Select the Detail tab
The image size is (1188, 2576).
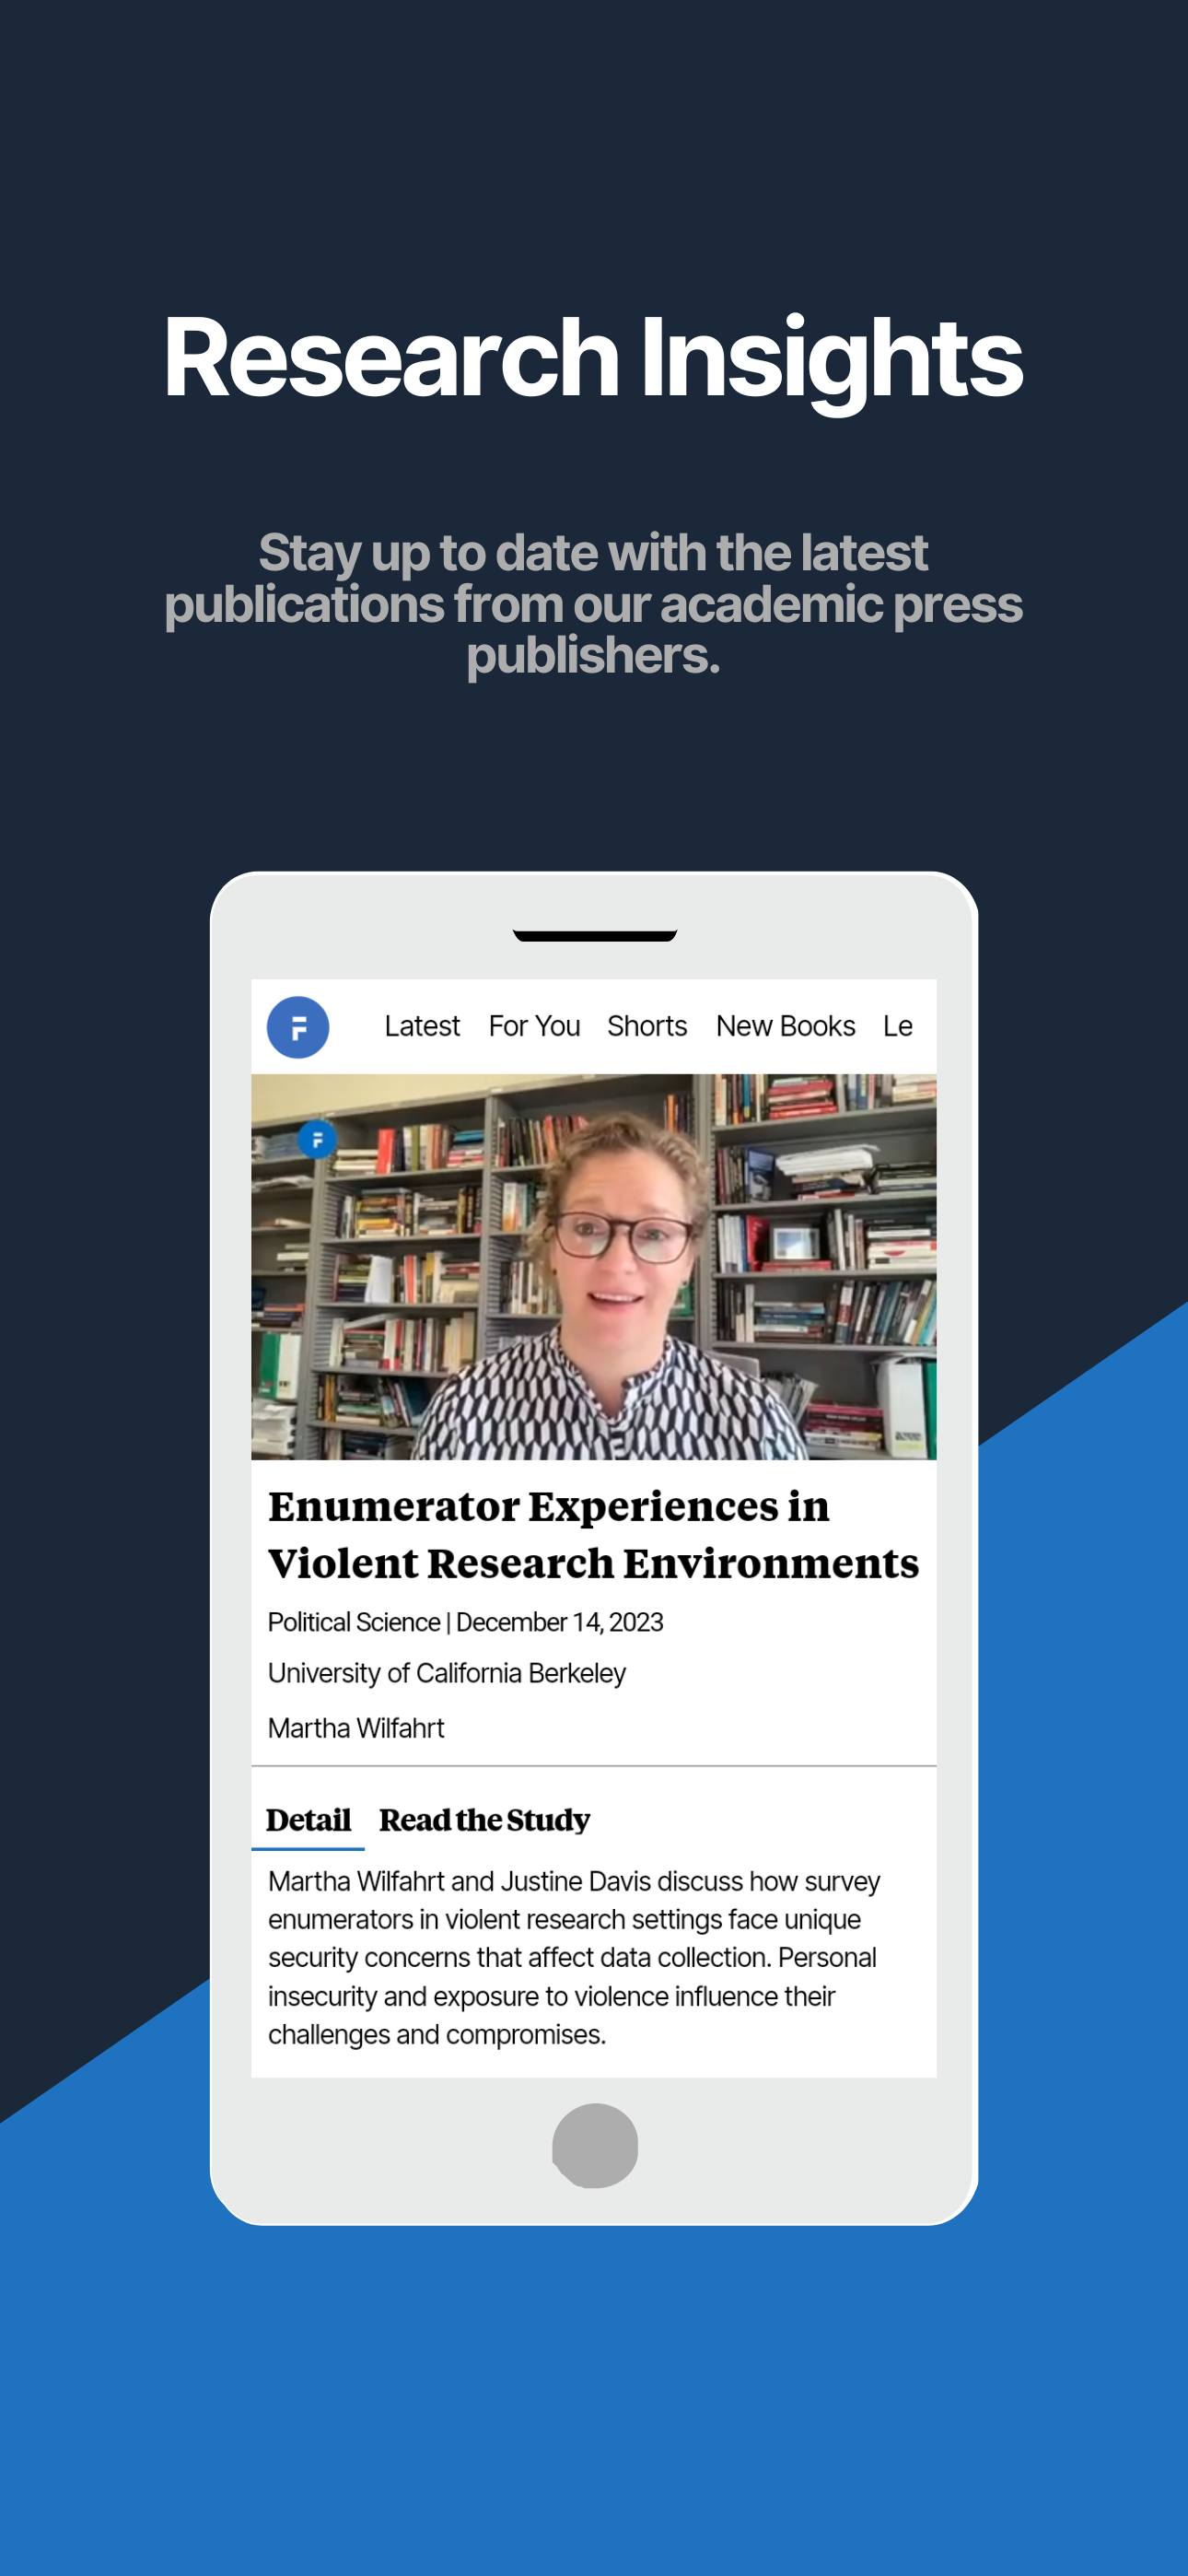click(x=308, y=1820)
